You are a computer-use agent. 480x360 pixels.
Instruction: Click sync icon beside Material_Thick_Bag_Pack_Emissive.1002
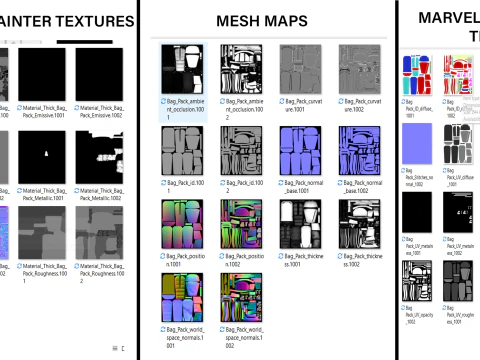pos(77,108)
